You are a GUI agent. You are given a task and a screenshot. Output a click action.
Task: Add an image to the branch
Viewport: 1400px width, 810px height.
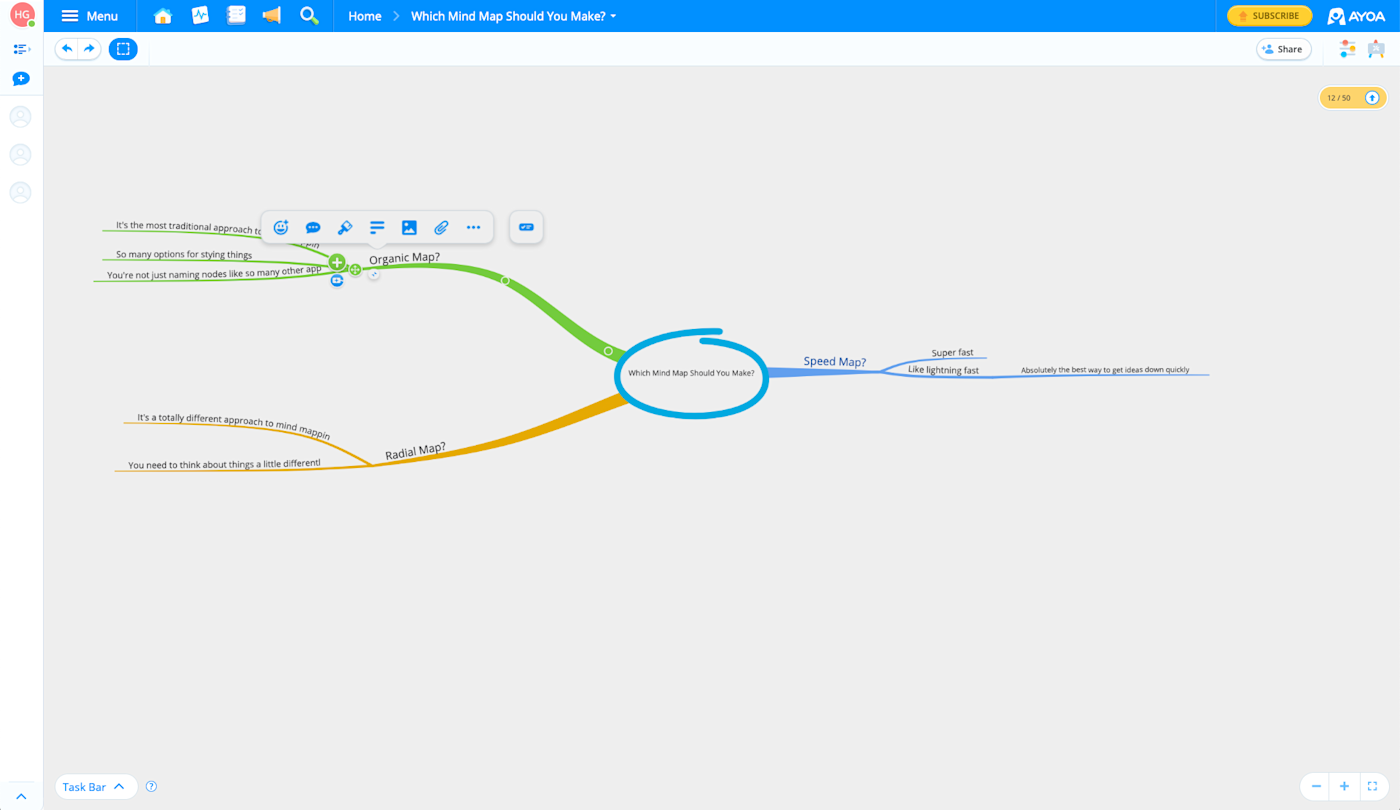409,228
